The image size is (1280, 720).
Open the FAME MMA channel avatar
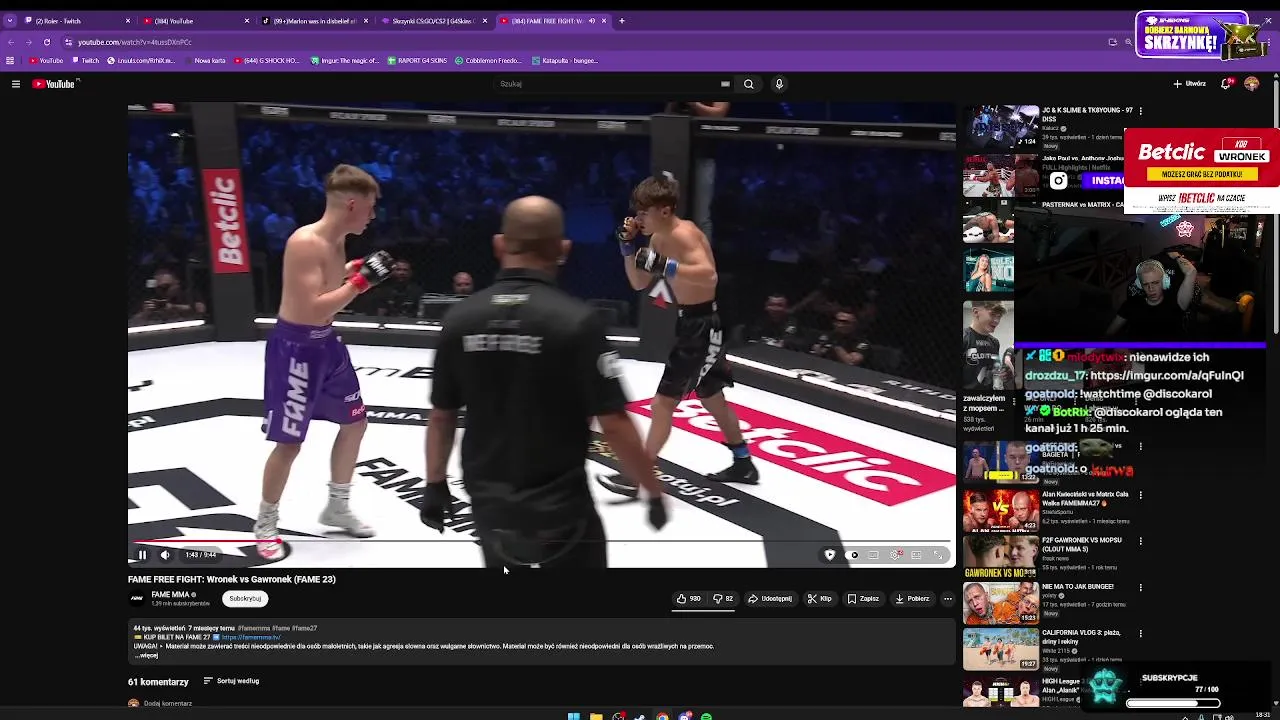pos(137,599)
